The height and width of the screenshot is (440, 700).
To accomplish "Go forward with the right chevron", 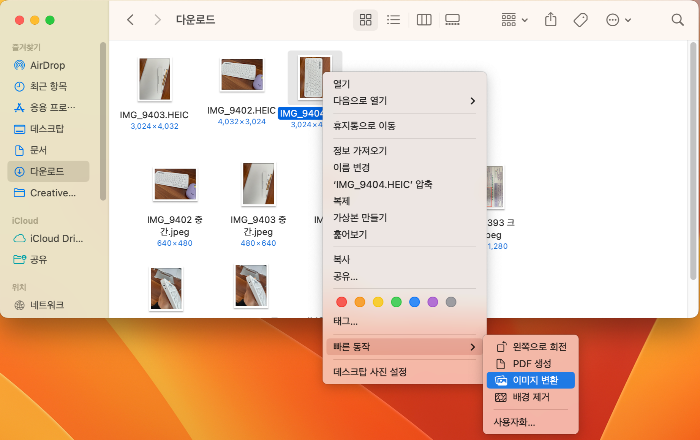I will [x=157, y=20].
